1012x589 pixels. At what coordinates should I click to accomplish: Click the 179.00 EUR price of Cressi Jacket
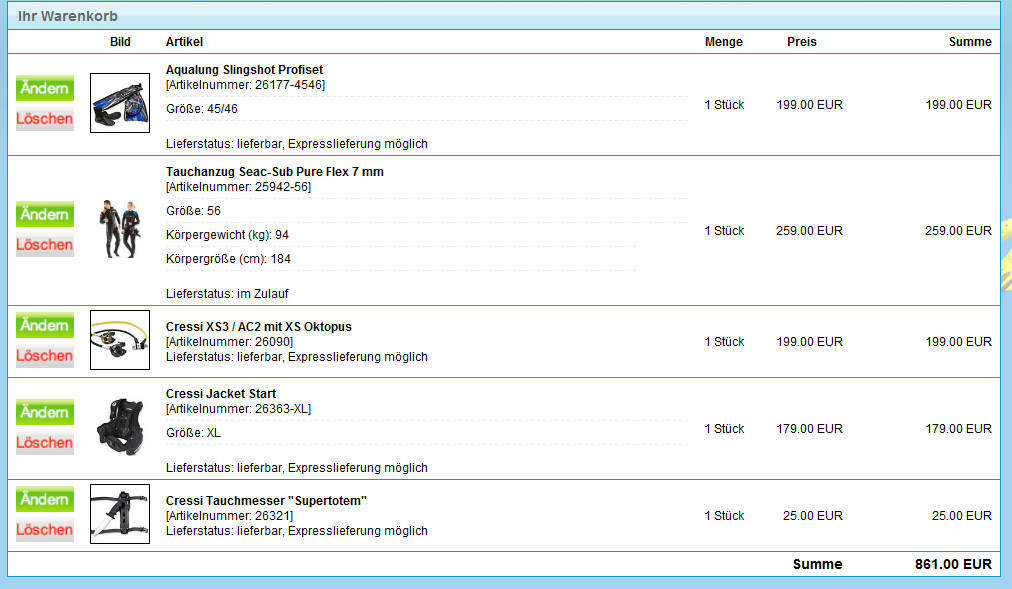pyautogui.click(x=809, y=428)
